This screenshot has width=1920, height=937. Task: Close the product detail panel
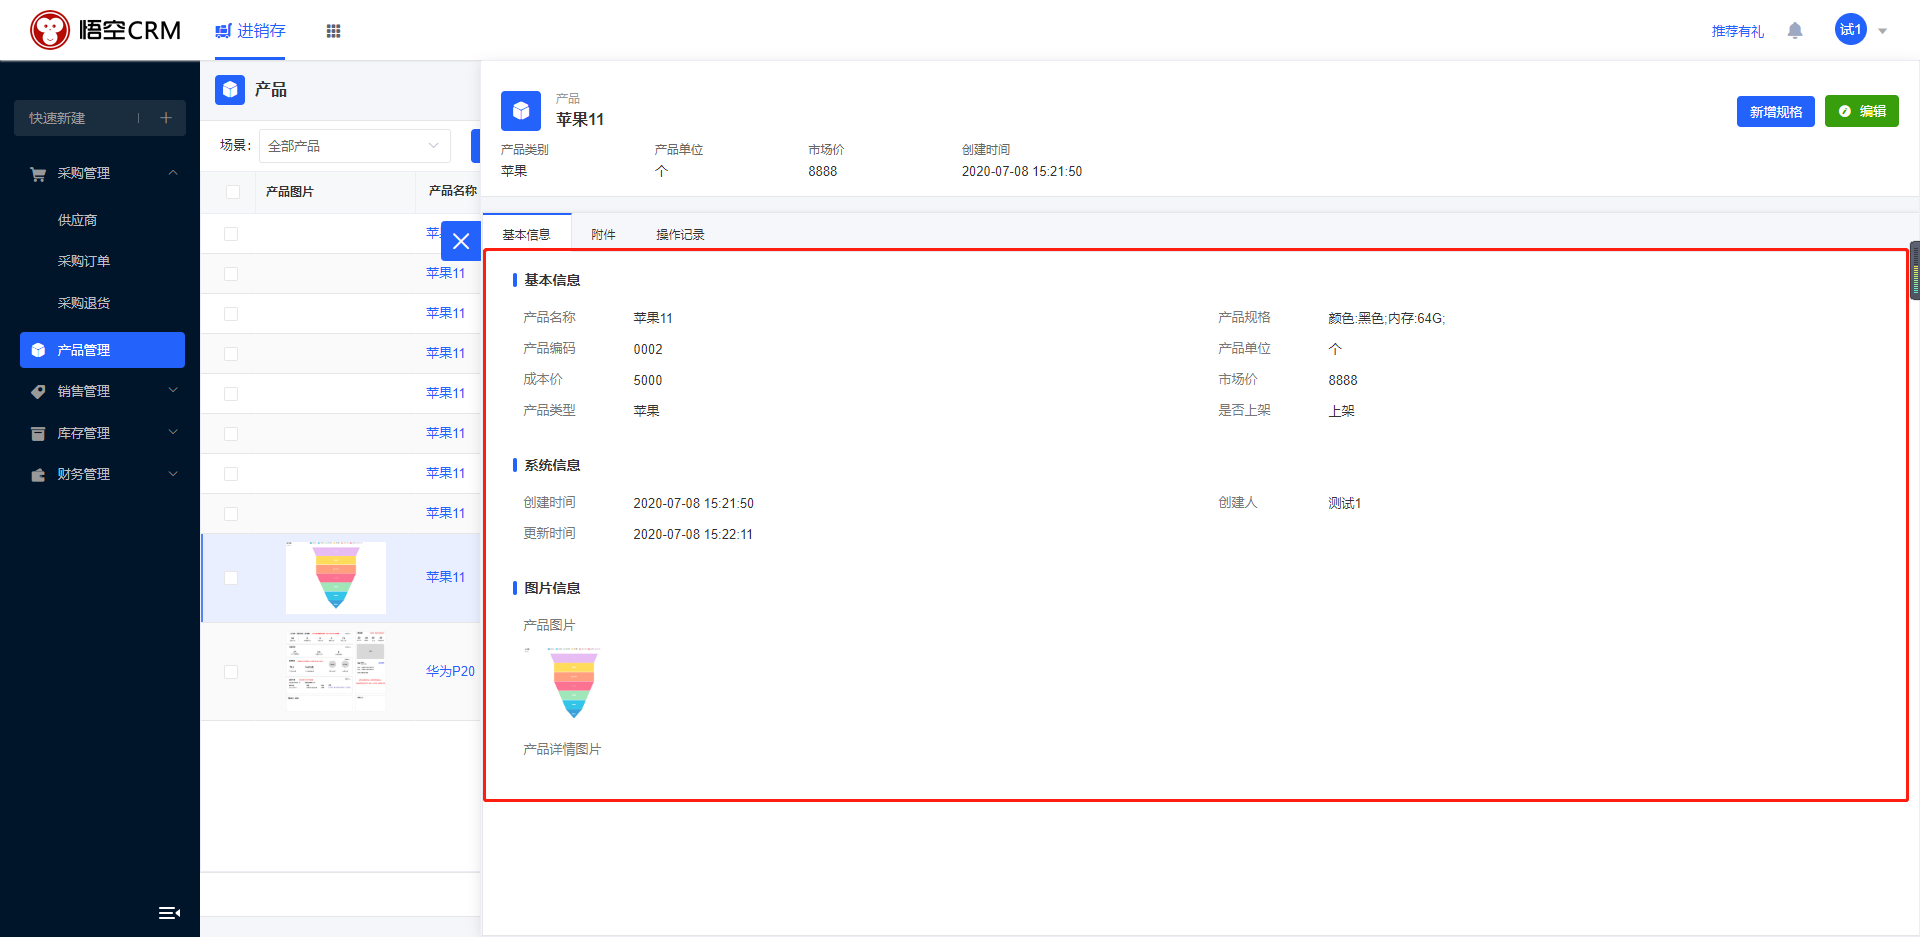point(461,241)
